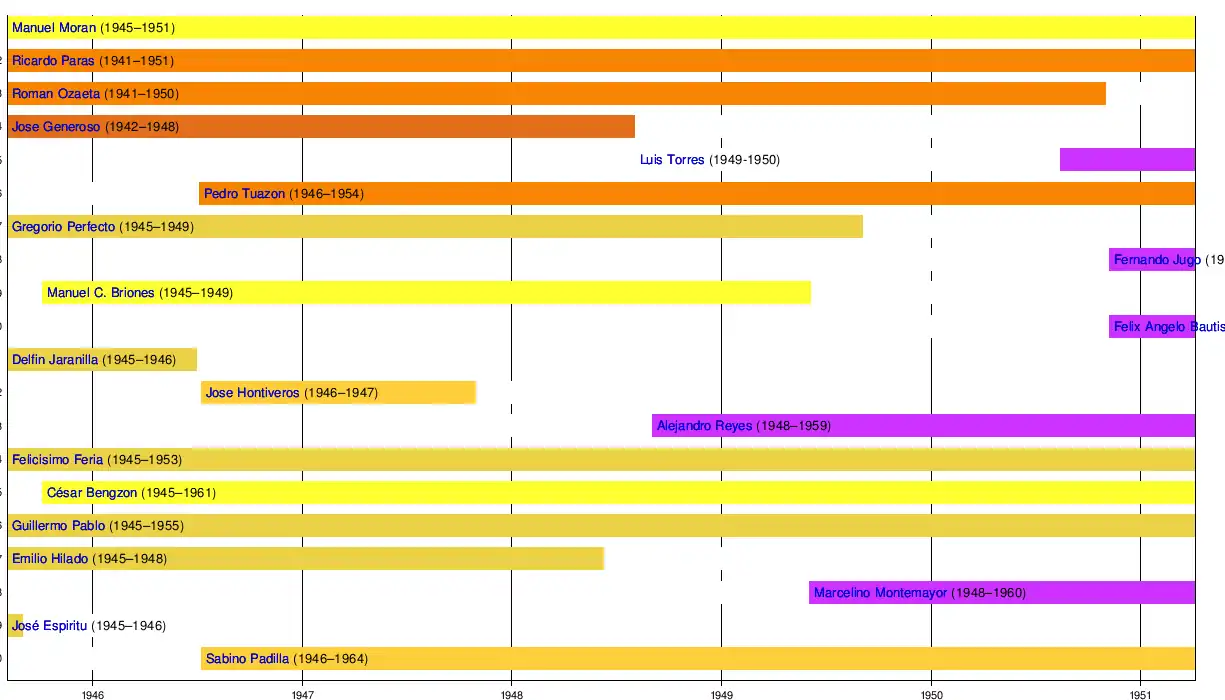Select the Jose Generoso link
This screenshot has width=1225, height=700.
(56, 127)
